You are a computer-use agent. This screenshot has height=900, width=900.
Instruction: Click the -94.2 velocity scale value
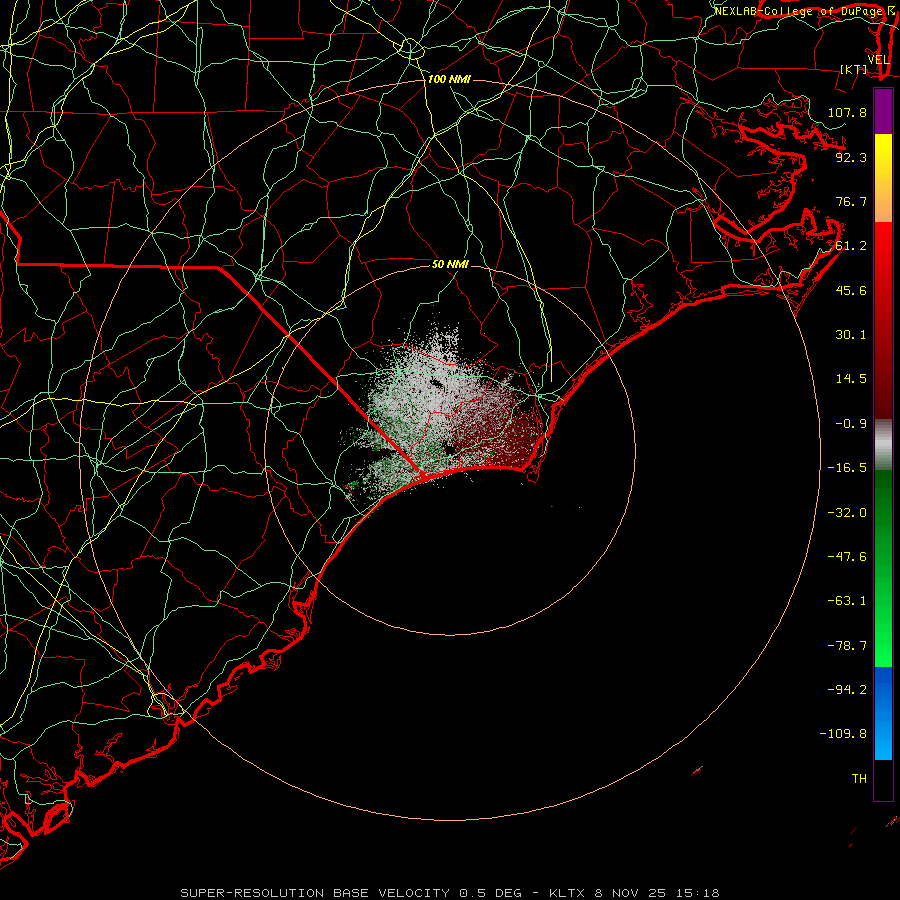coord(847,690)
